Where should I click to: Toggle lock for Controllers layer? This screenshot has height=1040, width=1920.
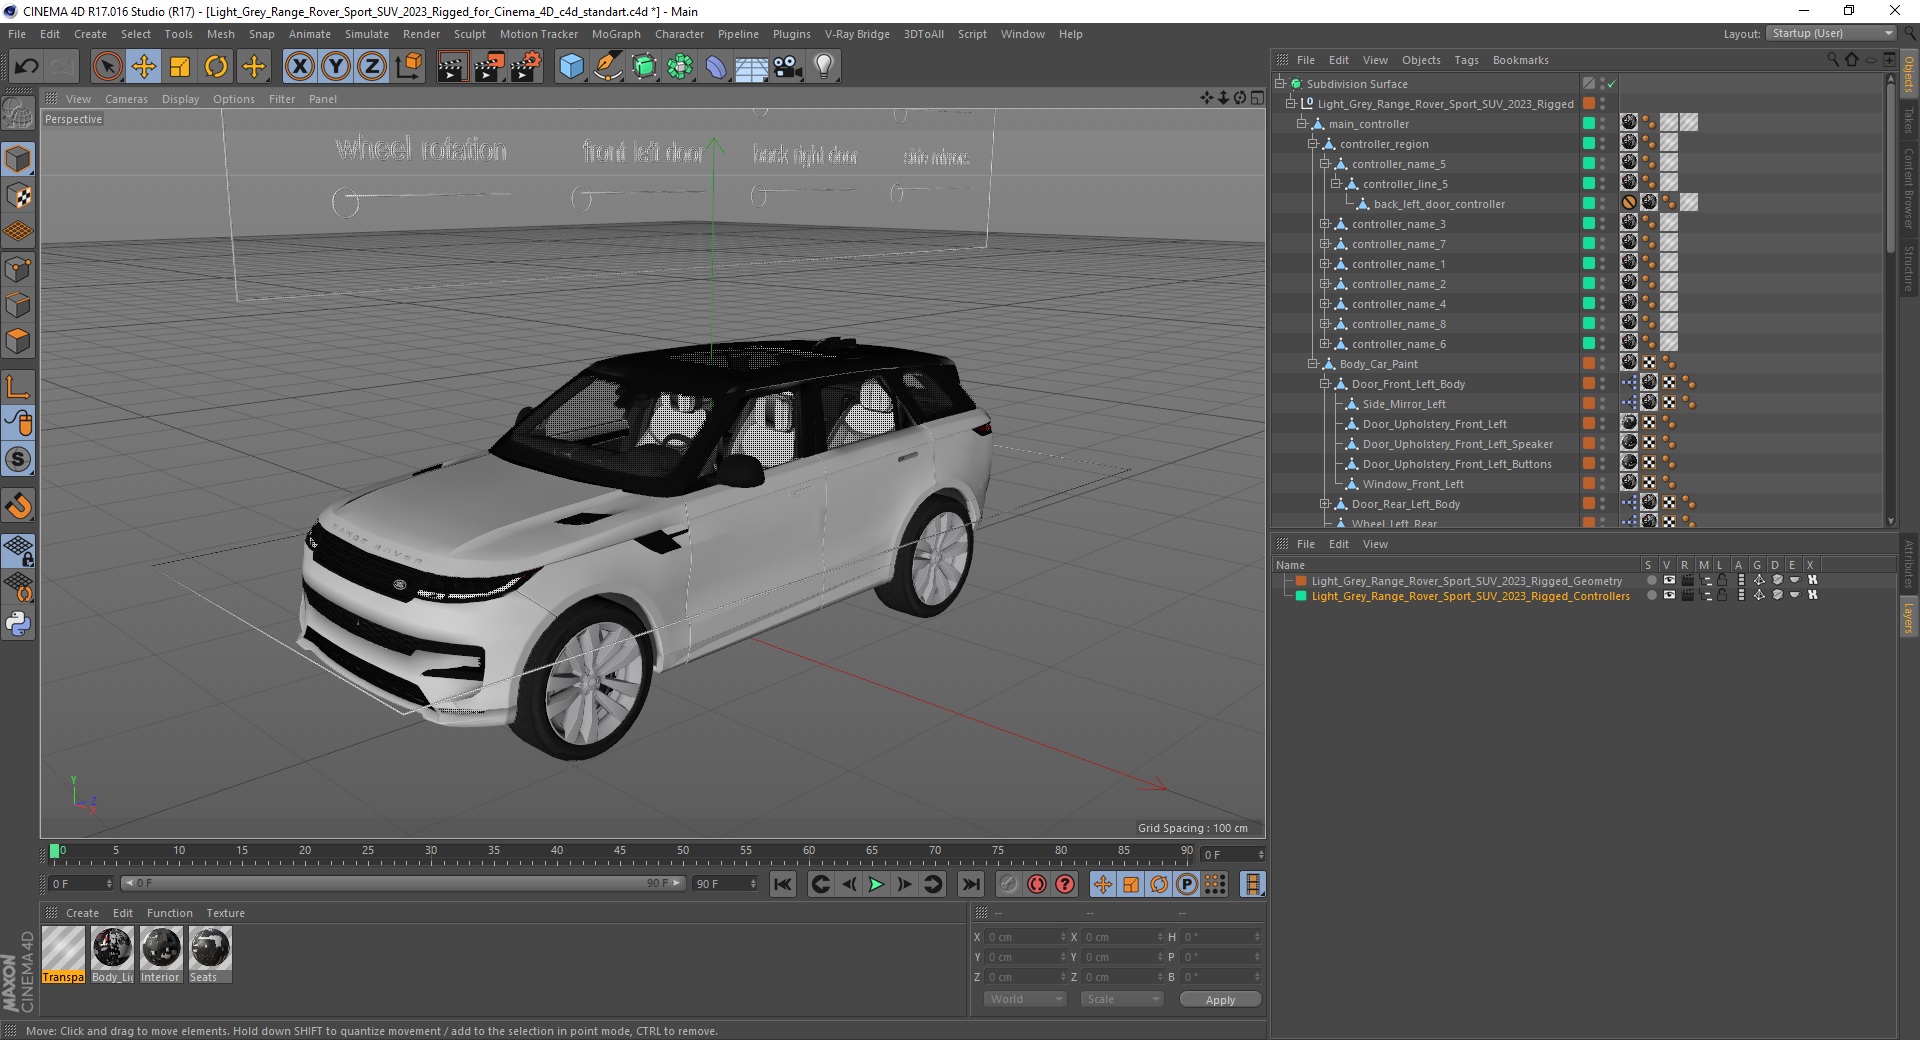(1722, 595)
